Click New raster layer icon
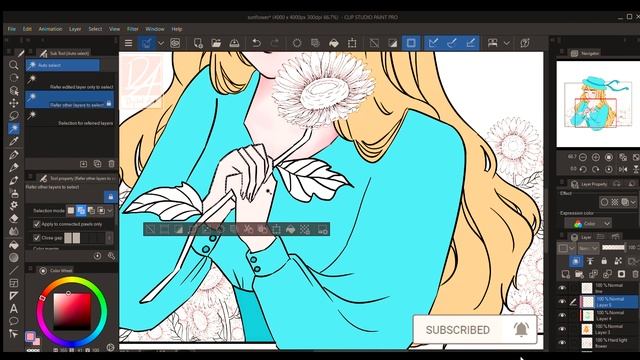 (566, 274)
